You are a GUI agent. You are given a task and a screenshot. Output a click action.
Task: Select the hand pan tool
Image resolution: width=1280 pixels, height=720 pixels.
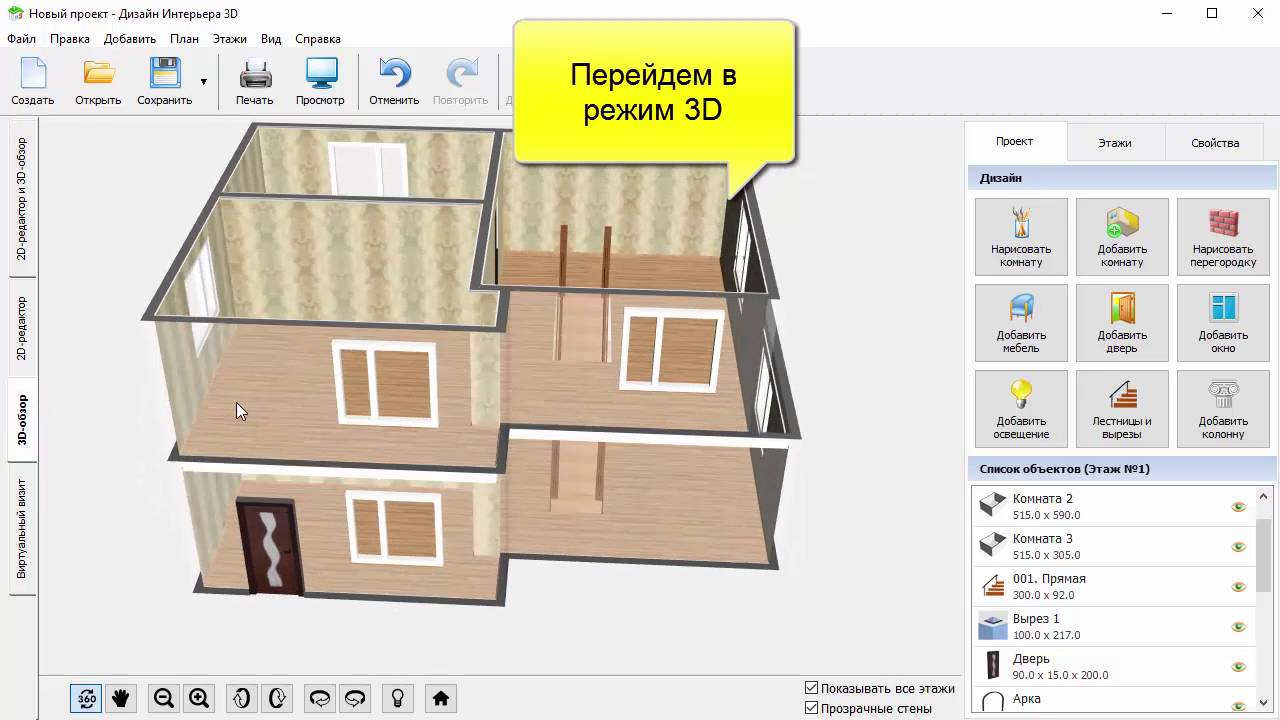coord(121,698)
